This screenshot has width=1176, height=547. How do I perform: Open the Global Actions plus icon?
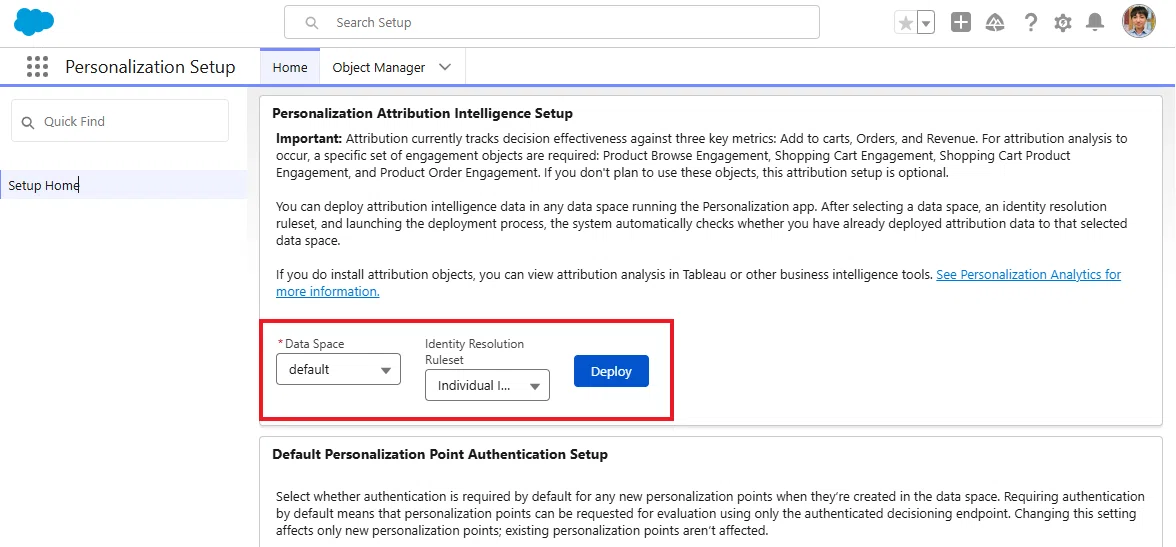(x=961, y=23)
